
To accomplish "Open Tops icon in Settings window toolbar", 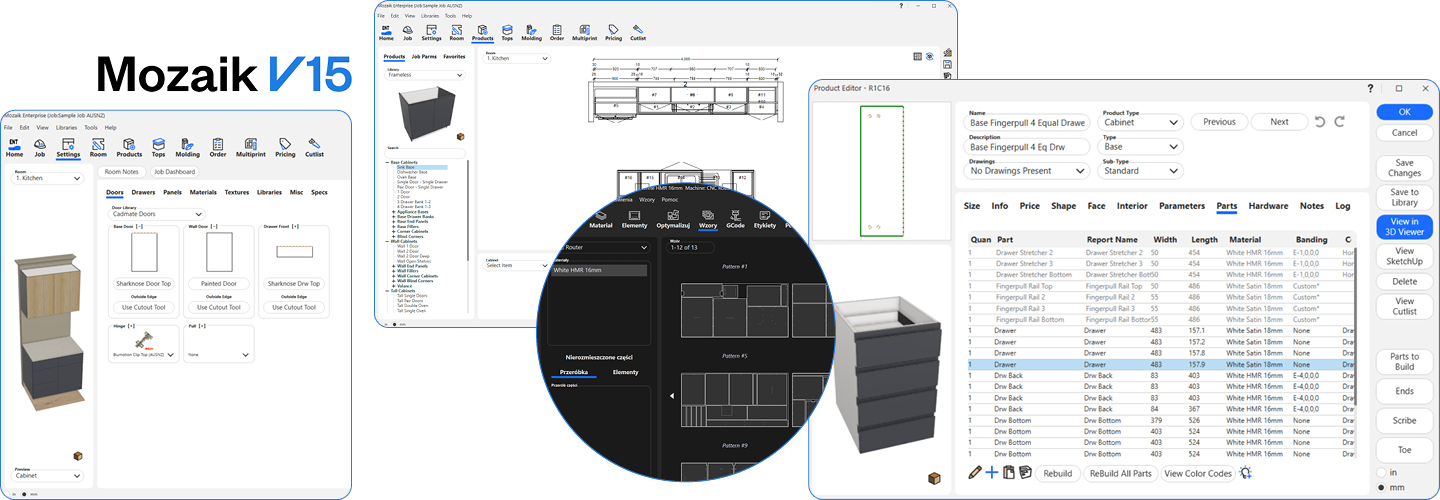I will [x=159, y=150].
